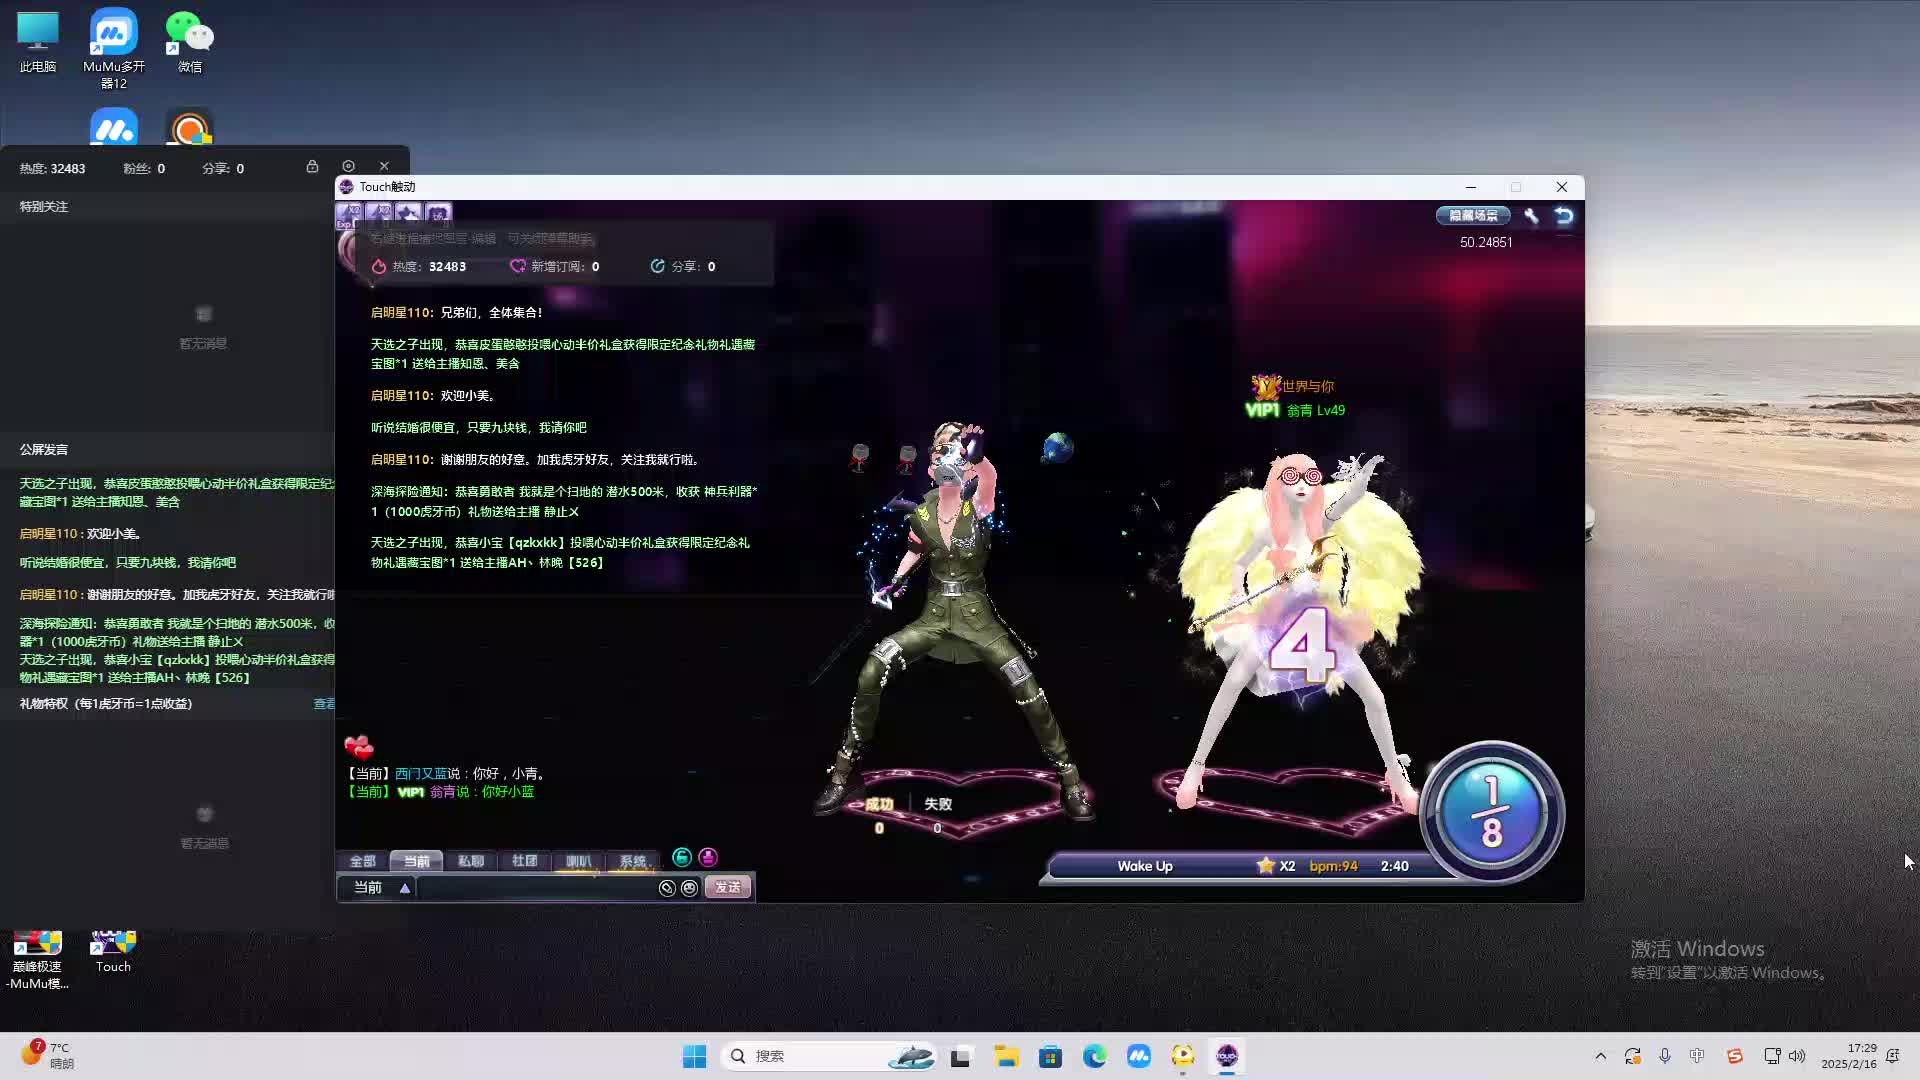Image resolution: width=1920 pixels, height=1080 pixels.
Task: Click the blue return arrow icon
Action: [1564, 215]
